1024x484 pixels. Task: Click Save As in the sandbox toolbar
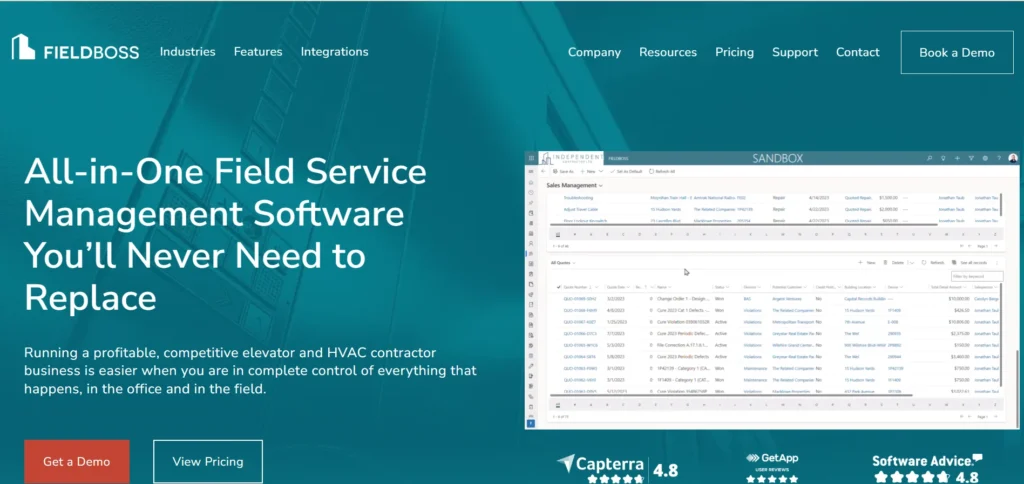(563, 171)
